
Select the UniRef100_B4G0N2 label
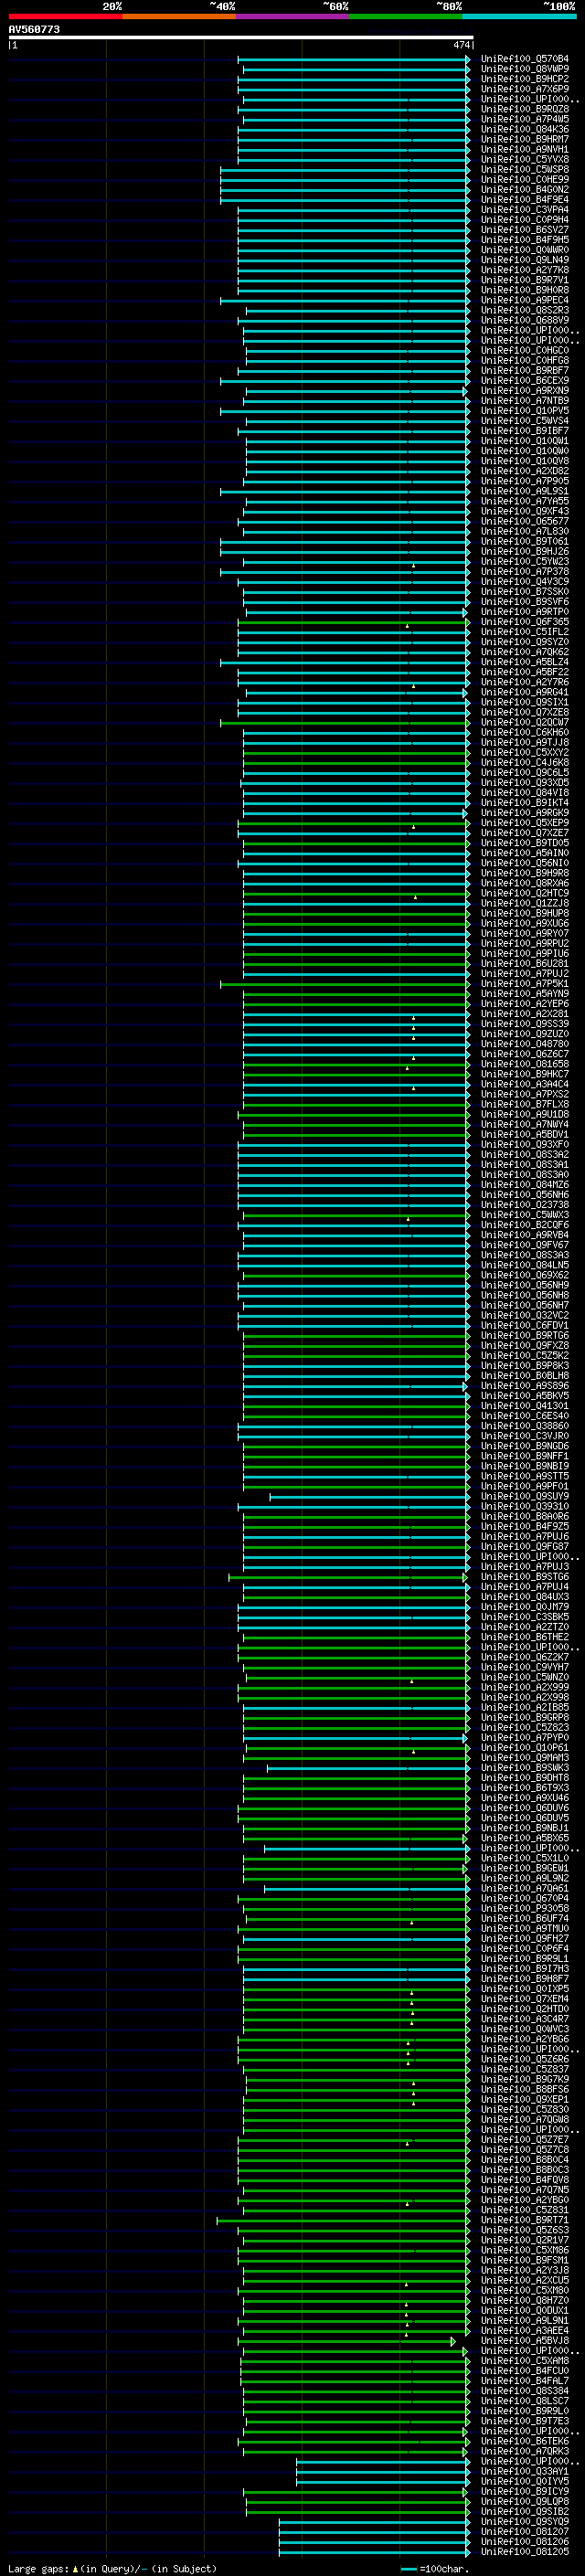(524, 190)
